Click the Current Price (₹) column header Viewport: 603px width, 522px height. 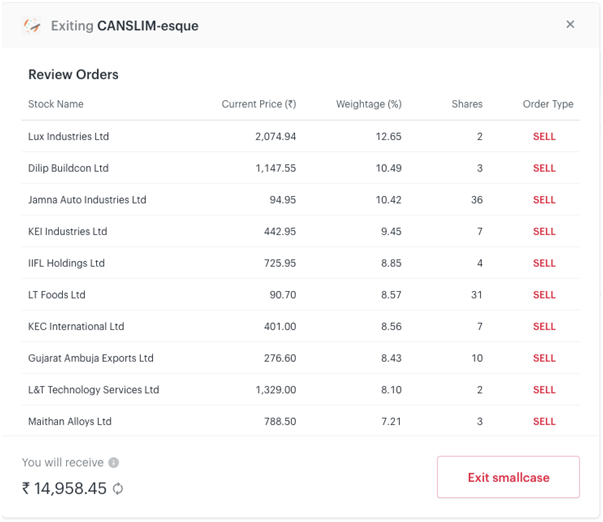(259, 104)
